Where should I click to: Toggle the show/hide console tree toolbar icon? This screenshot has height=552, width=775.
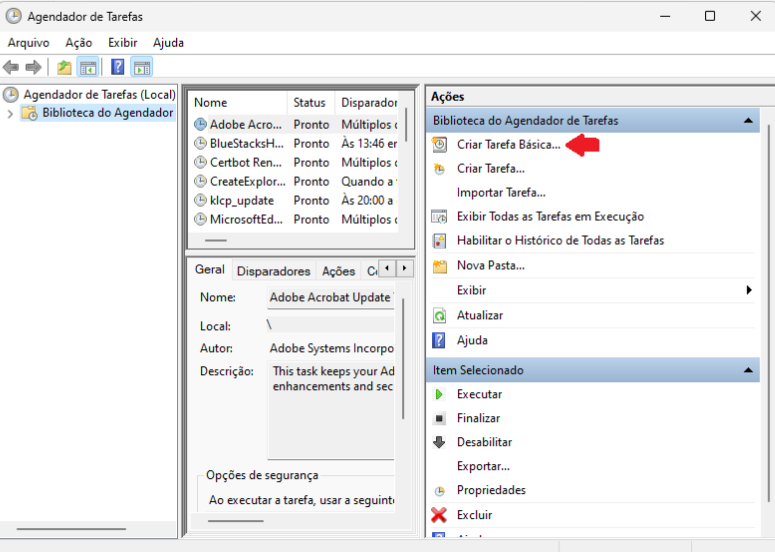coord(88,67)
